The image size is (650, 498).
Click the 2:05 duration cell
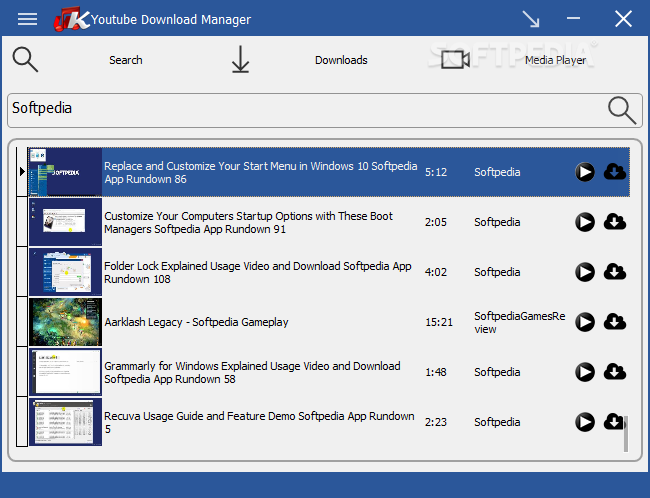pos(436,222)
